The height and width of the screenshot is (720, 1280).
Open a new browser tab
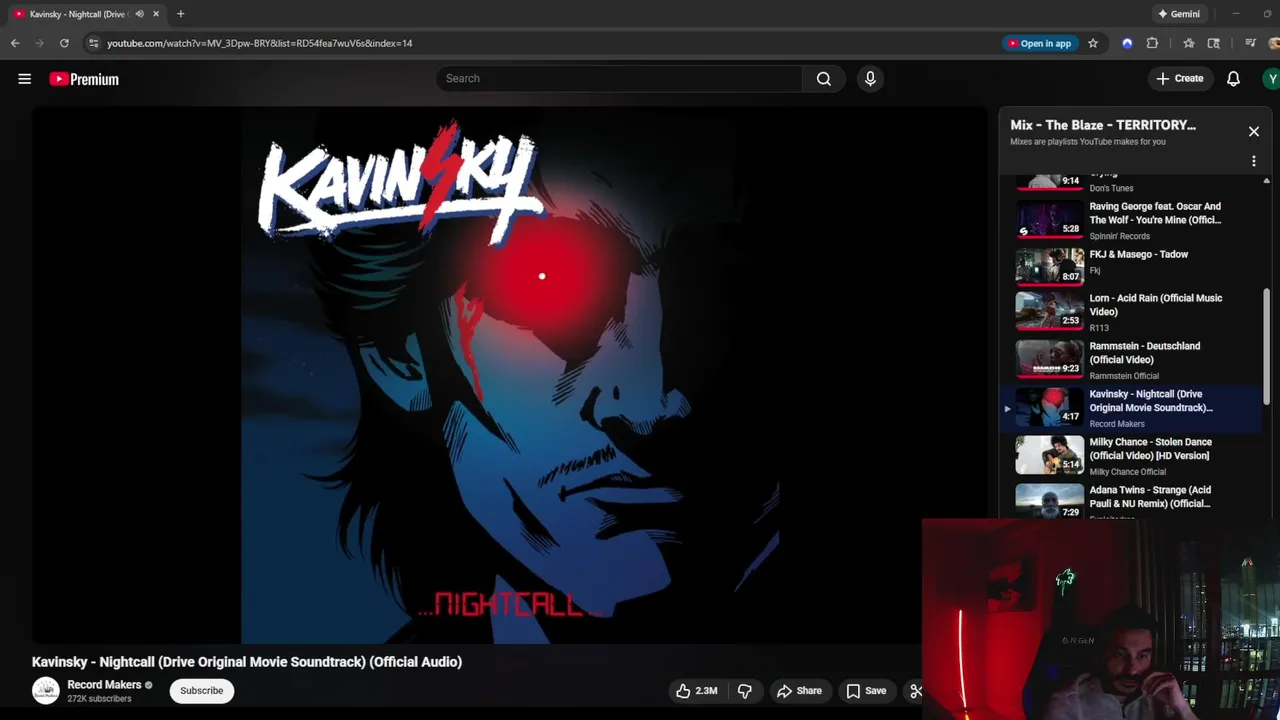pyautogui.click(x=180, y=14)
